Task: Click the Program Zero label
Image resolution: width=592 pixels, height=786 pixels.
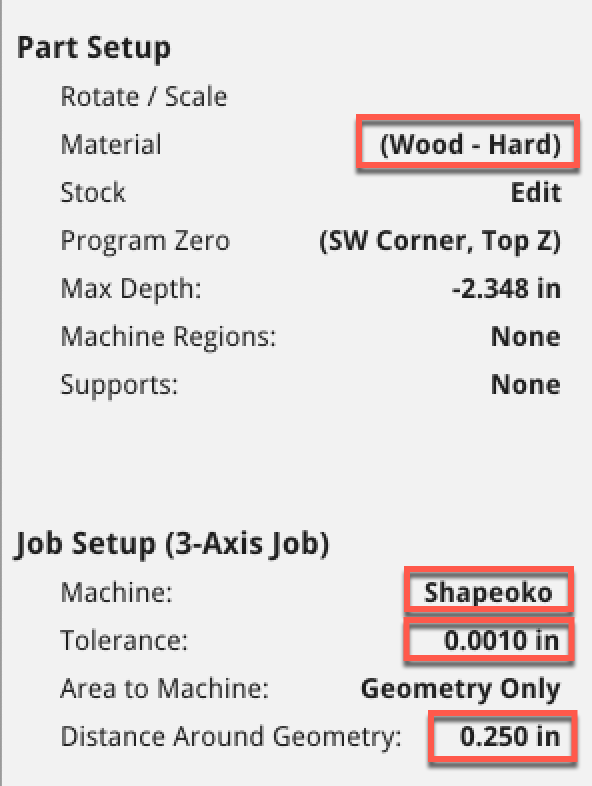Action: point(145,241)
